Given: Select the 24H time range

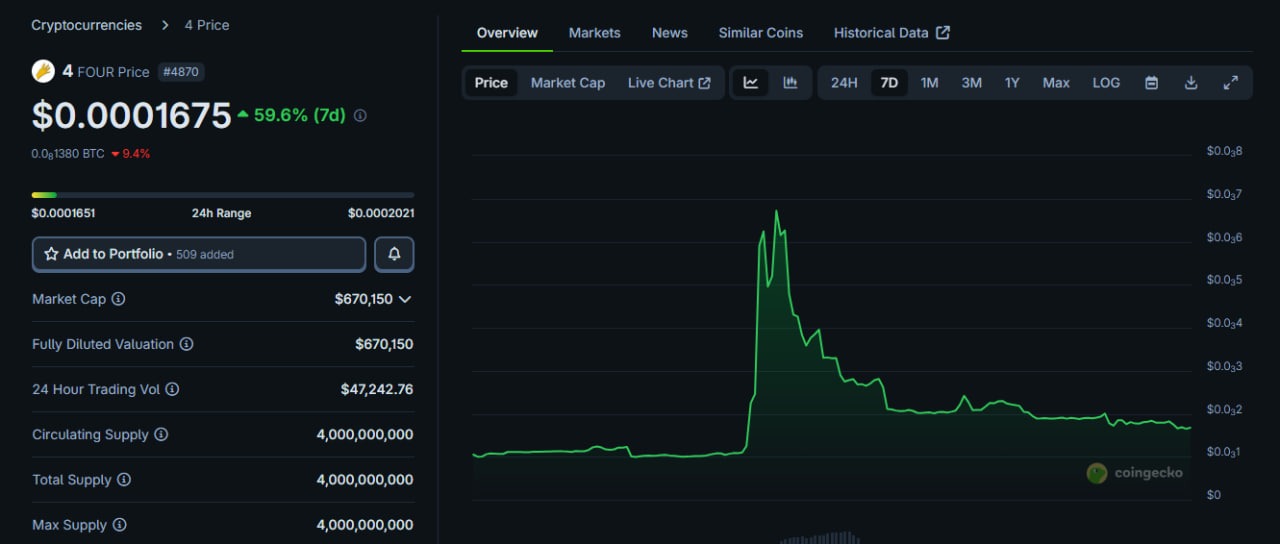Looking at the screenshot, I should pyautogui.click(x=844, y=83).
